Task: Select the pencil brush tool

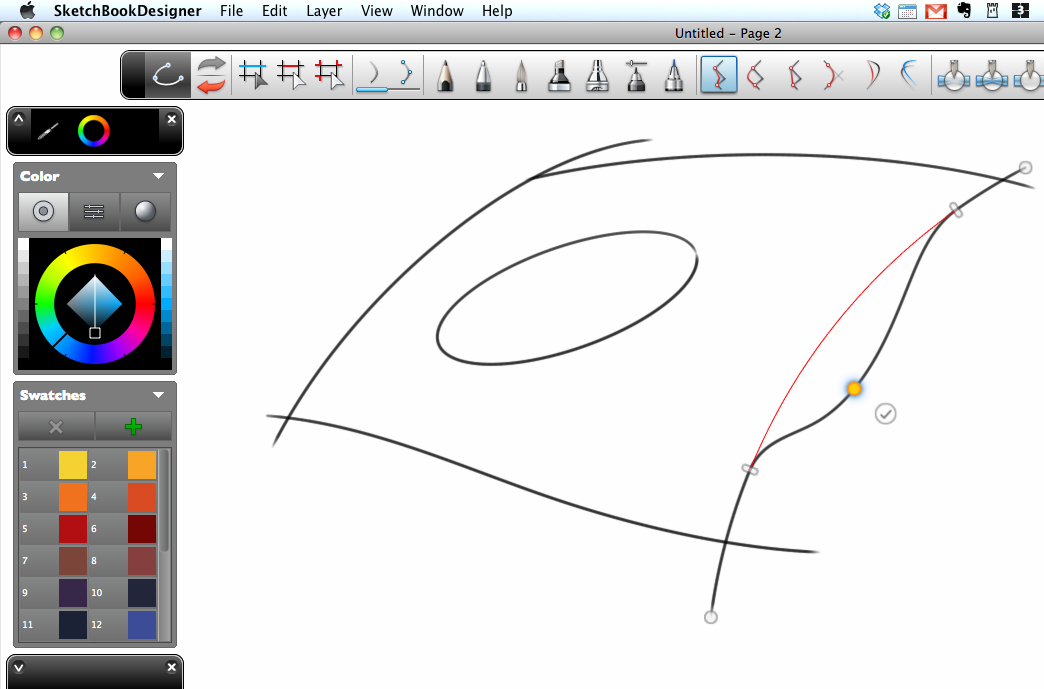Action: coord(446,76)
